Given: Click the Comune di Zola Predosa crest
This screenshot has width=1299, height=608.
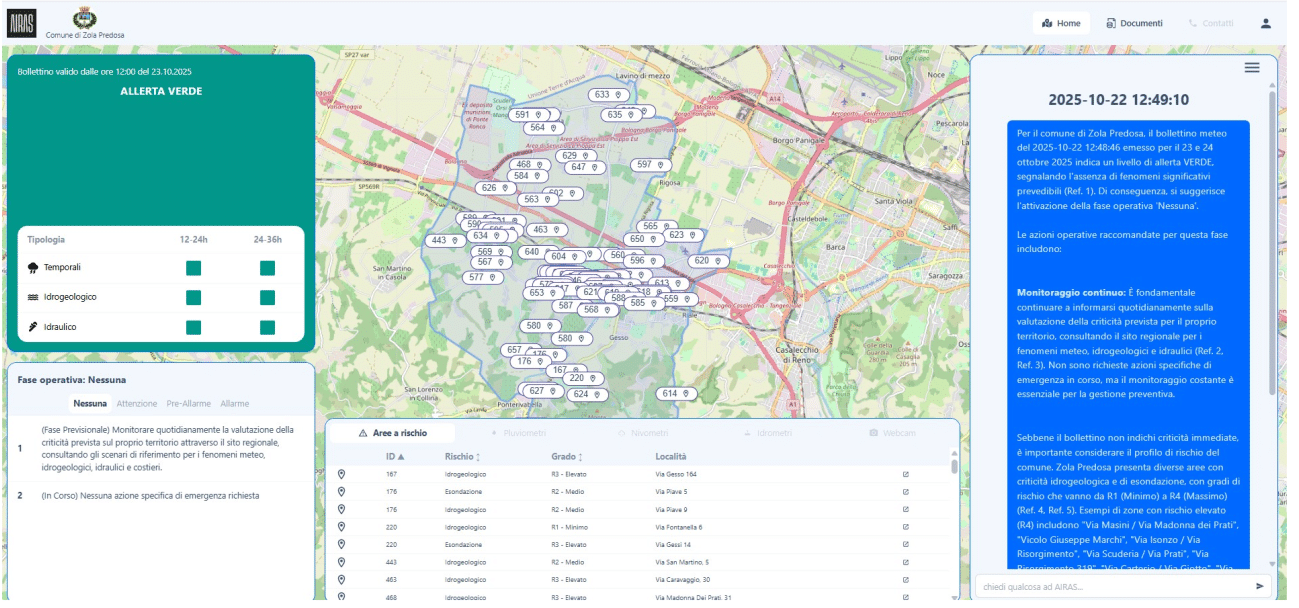Looking at the screenshot, I should (85, 18).
